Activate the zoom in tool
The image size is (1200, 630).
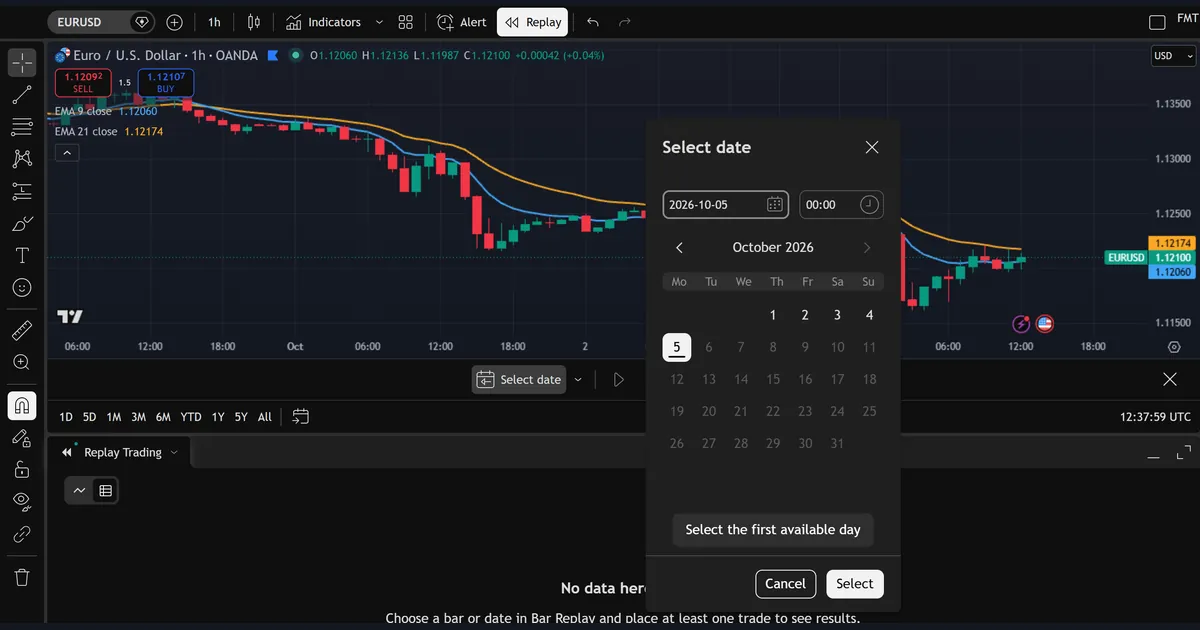point(22,362)
